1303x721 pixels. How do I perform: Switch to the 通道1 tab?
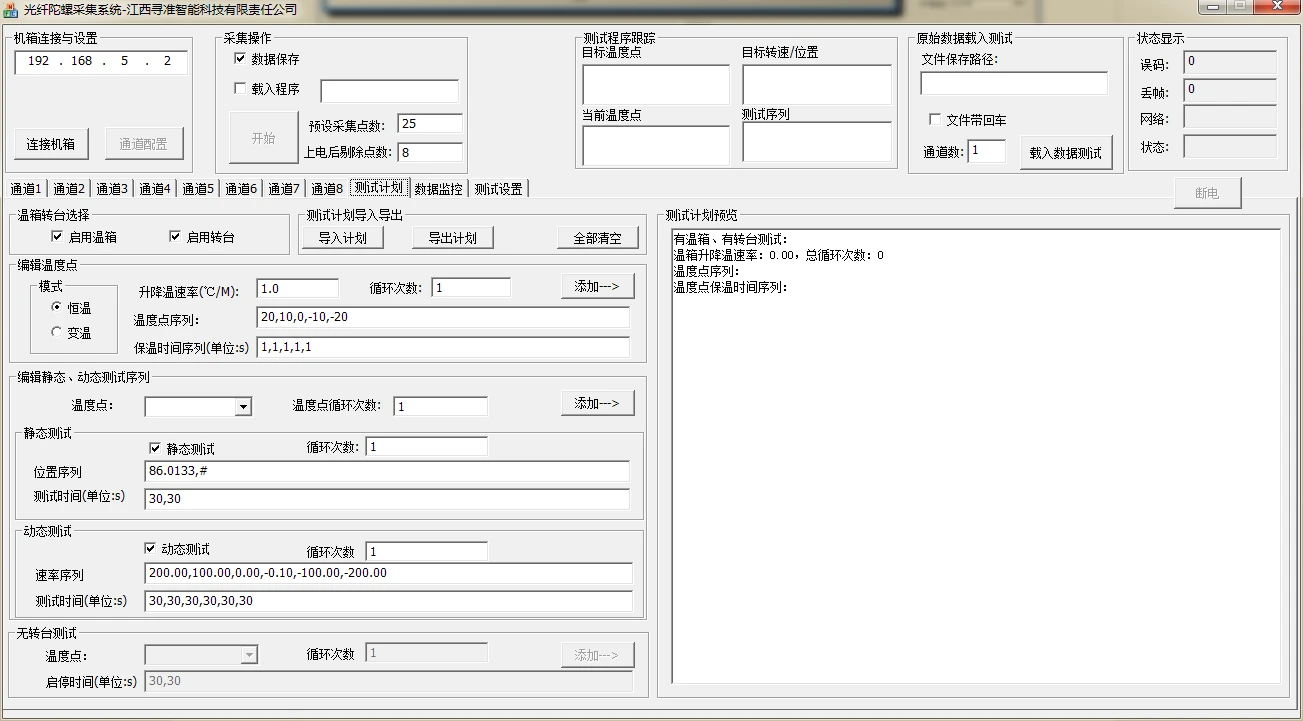26,188
